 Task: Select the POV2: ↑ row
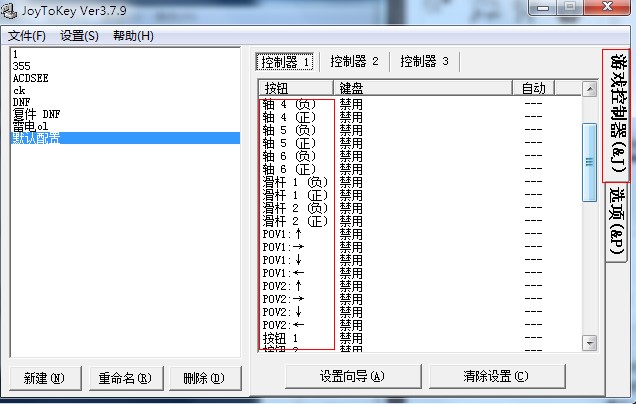click(x=420, y=286)
